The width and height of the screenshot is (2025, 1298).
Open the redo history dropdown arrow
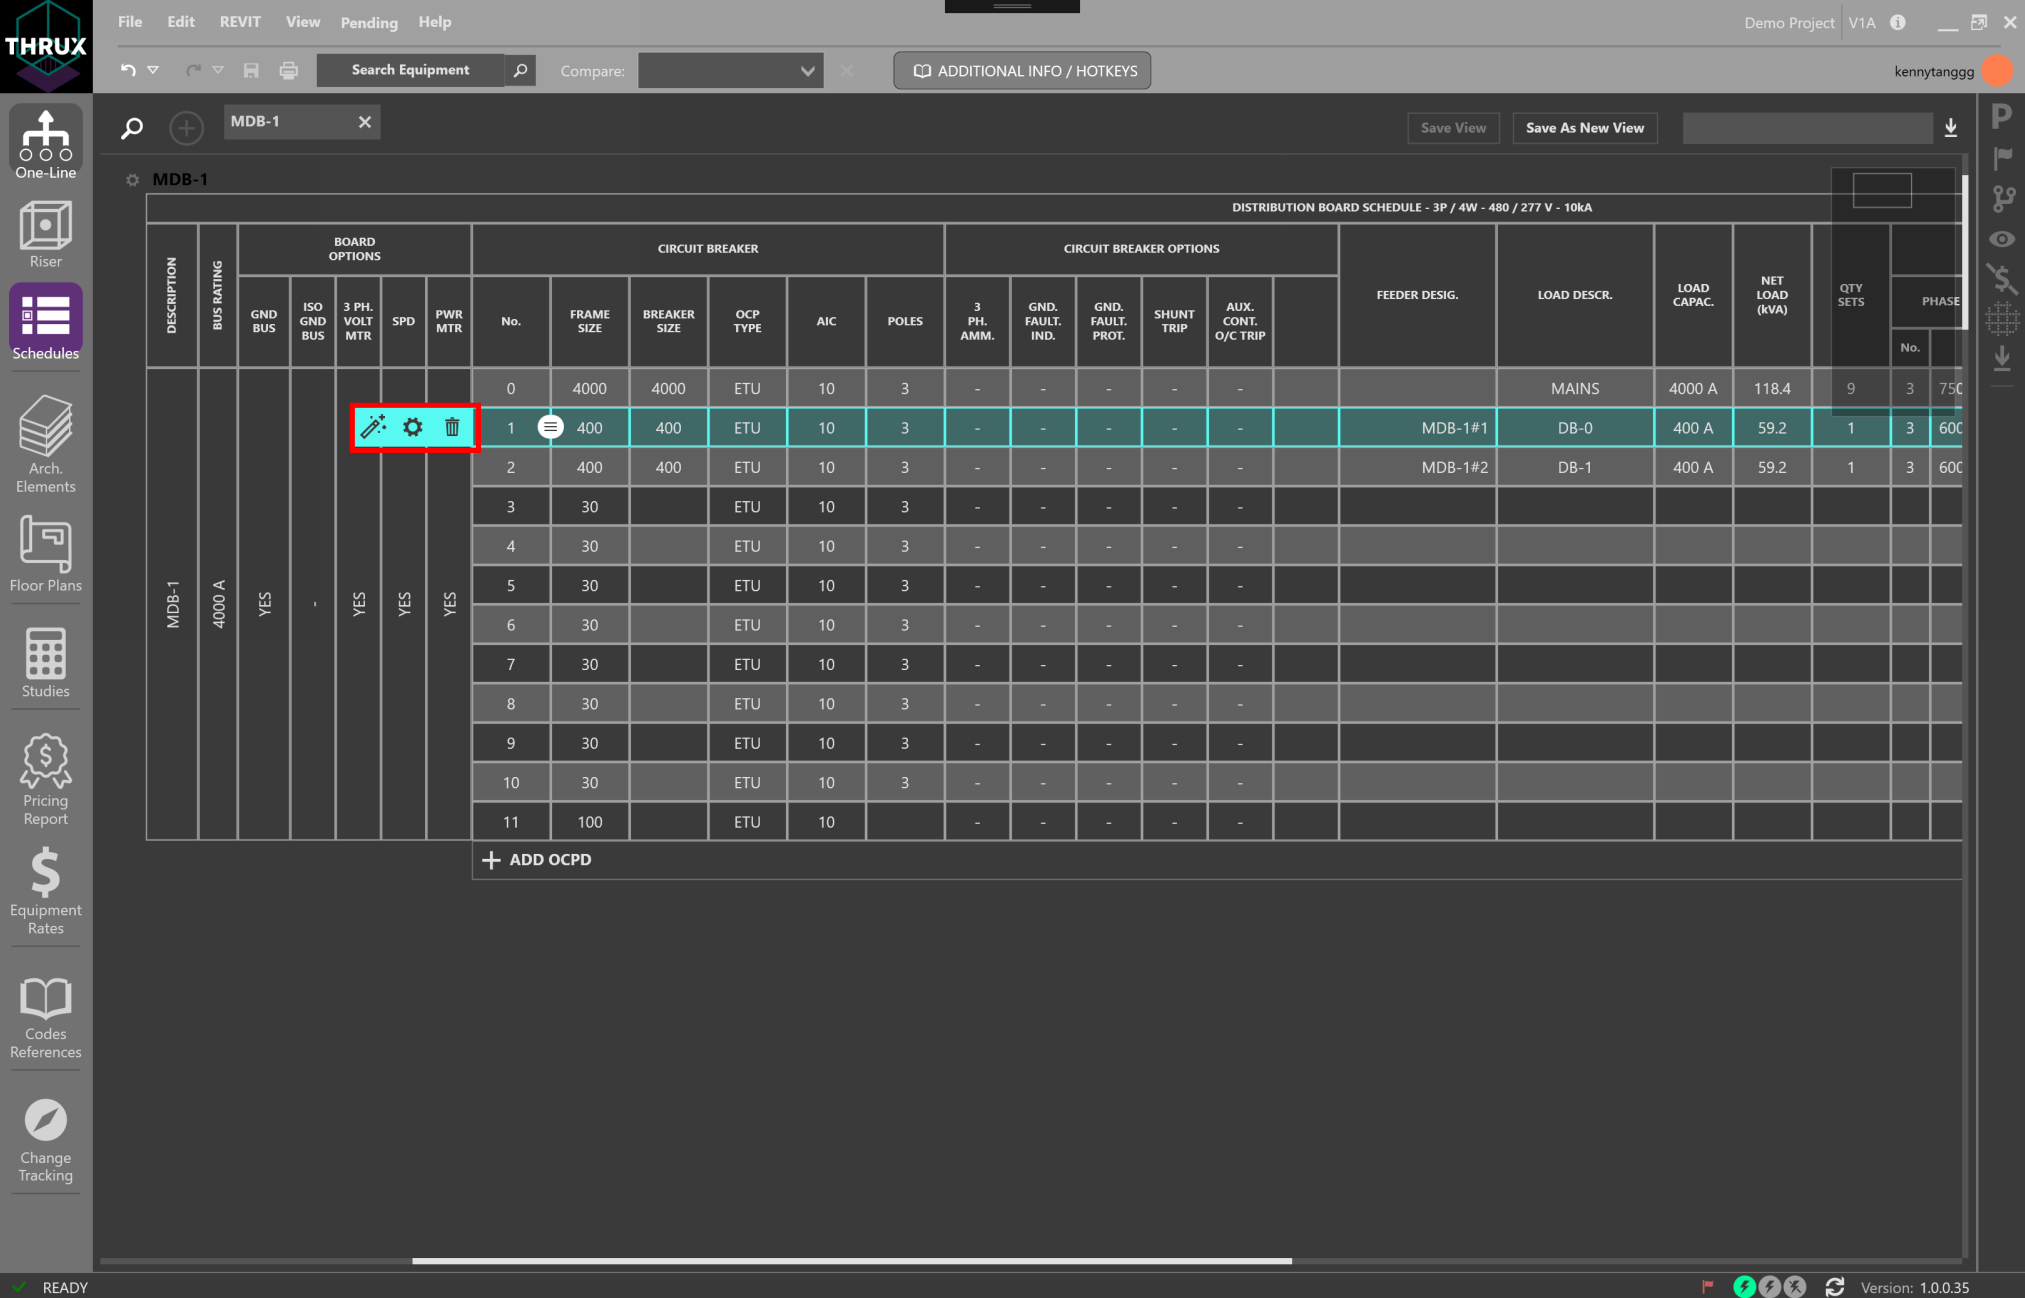coord(218,70)
